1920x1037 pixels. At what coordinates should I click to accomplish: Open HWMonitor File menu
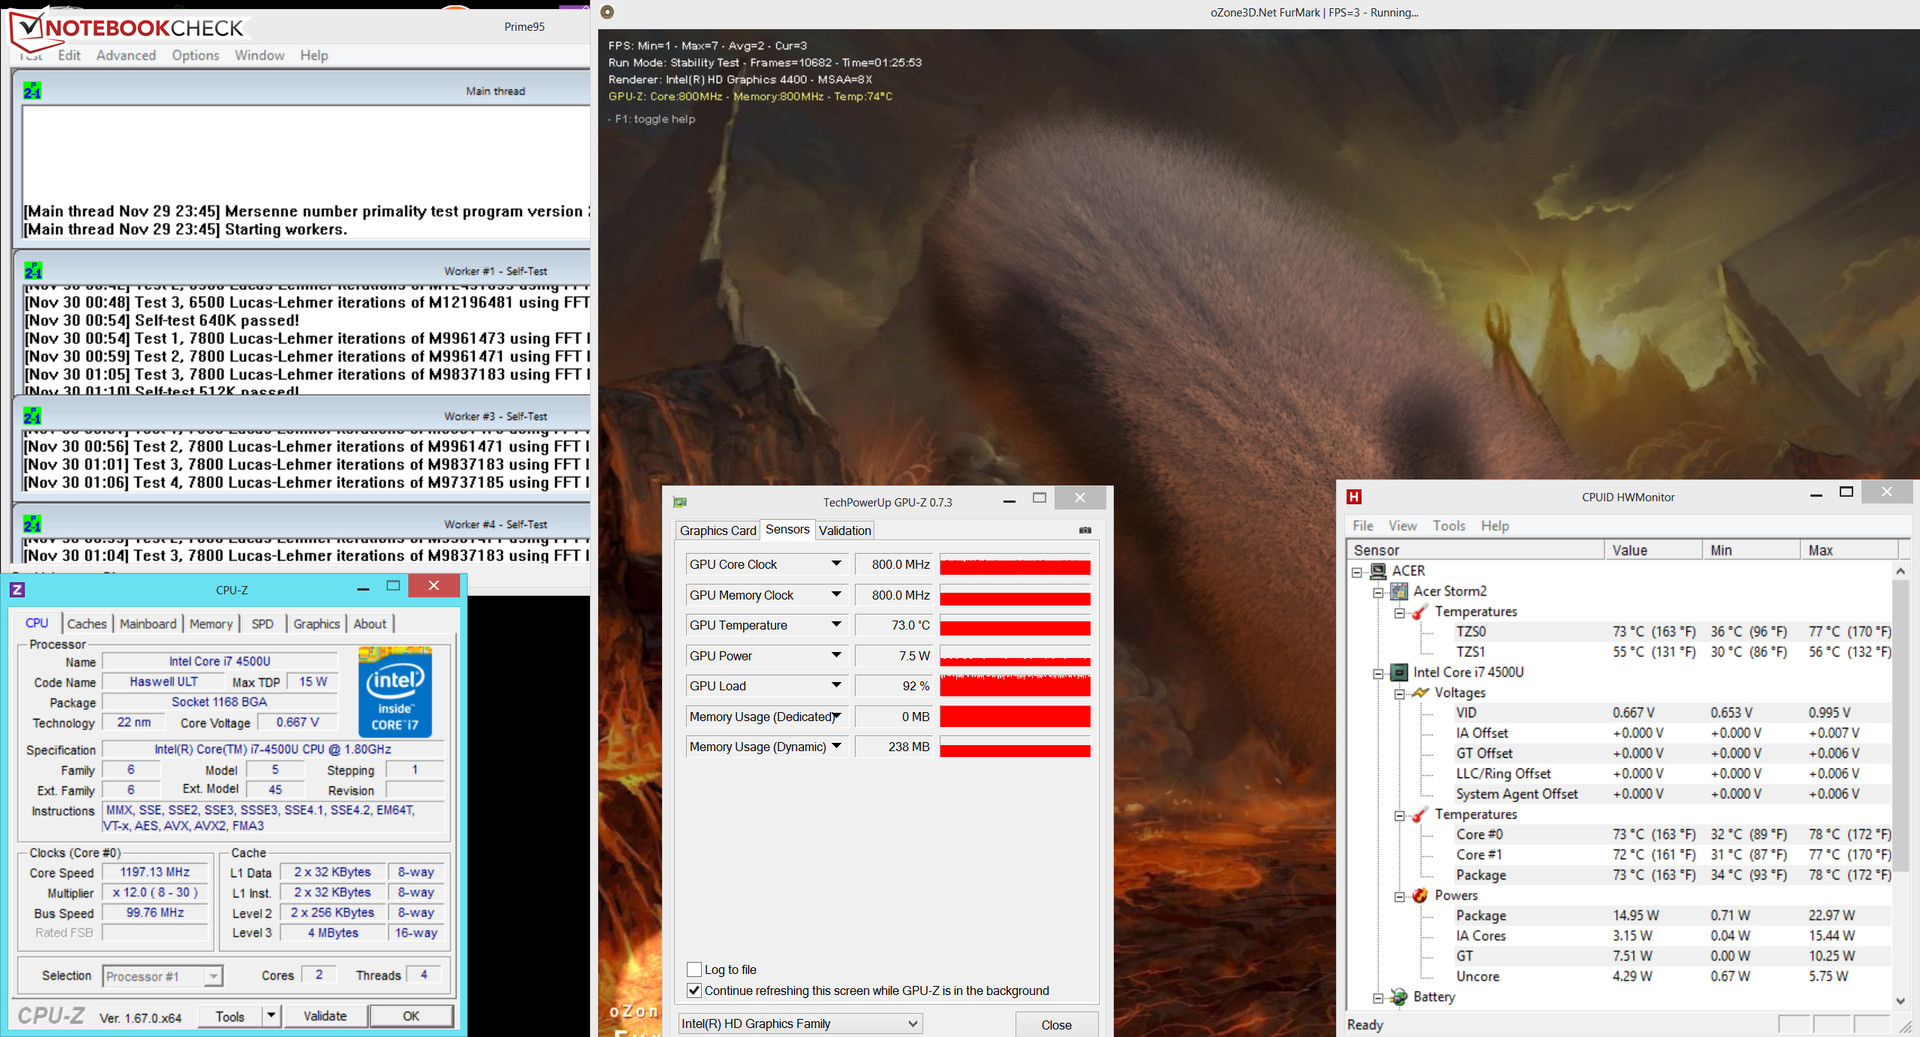tap(1363, 526)
